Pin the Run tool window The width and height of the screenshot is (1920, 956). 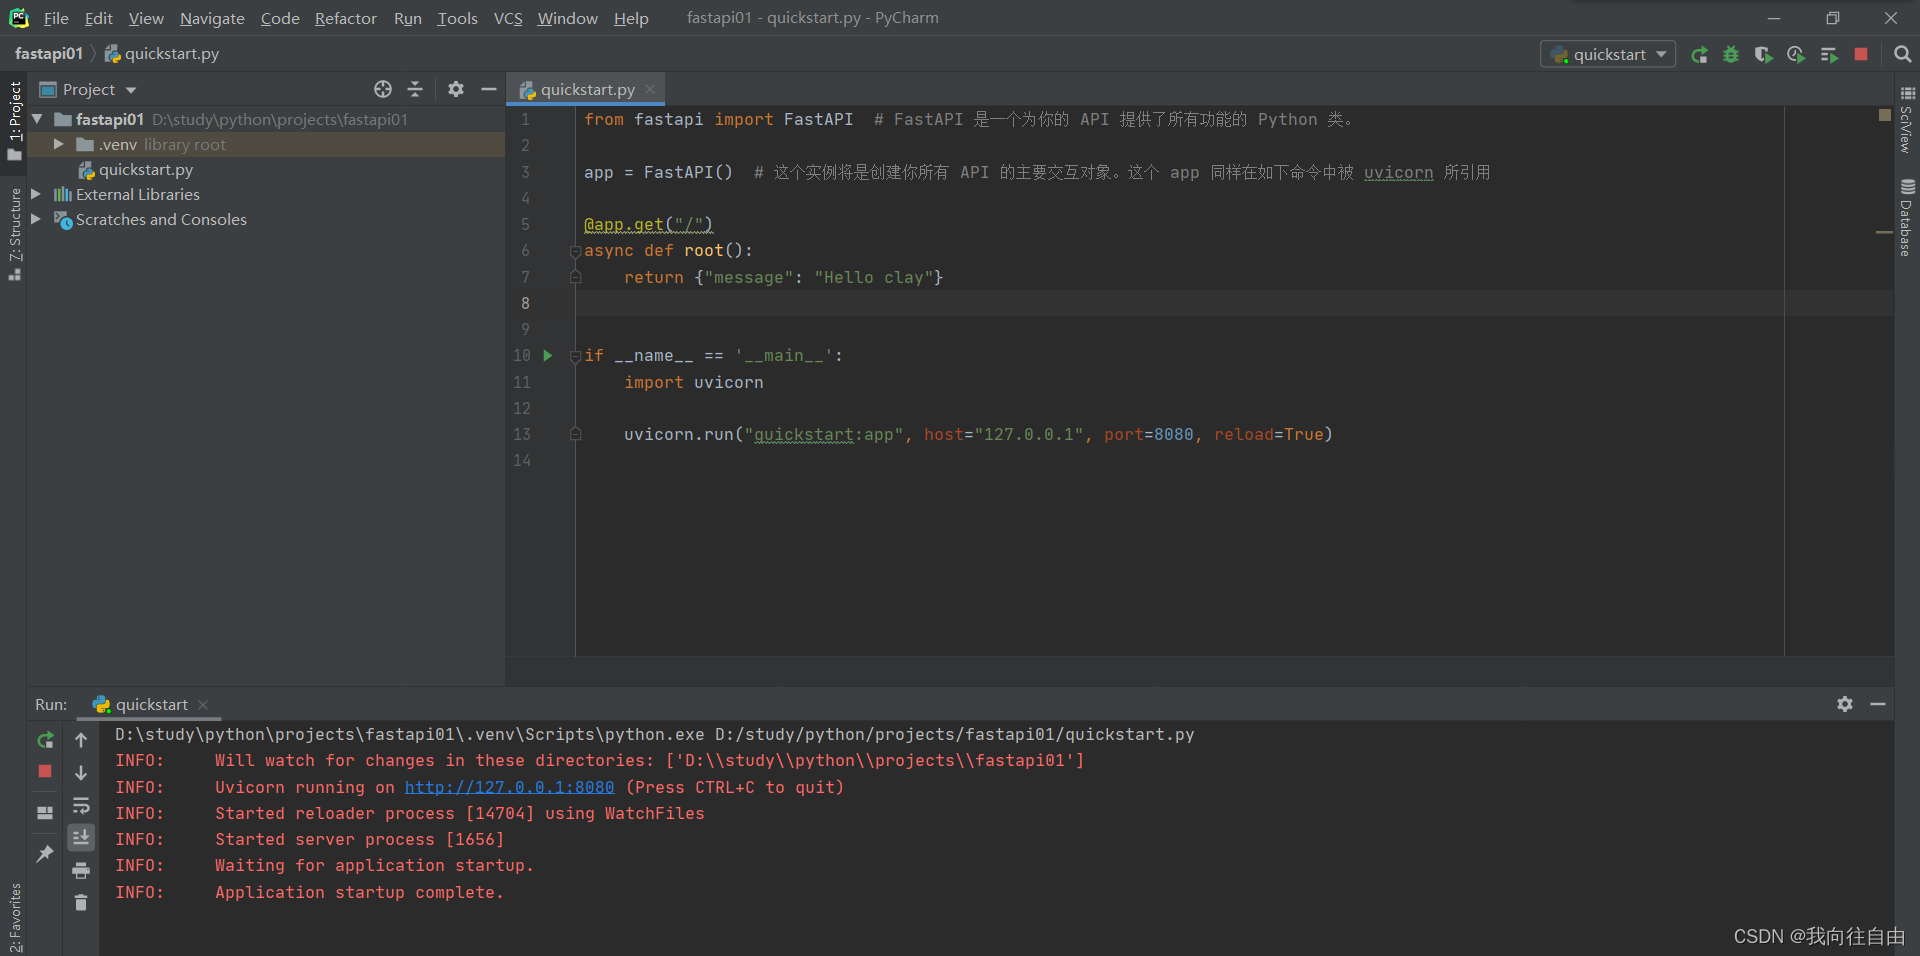pyautogui.click(x=44, y=853)
